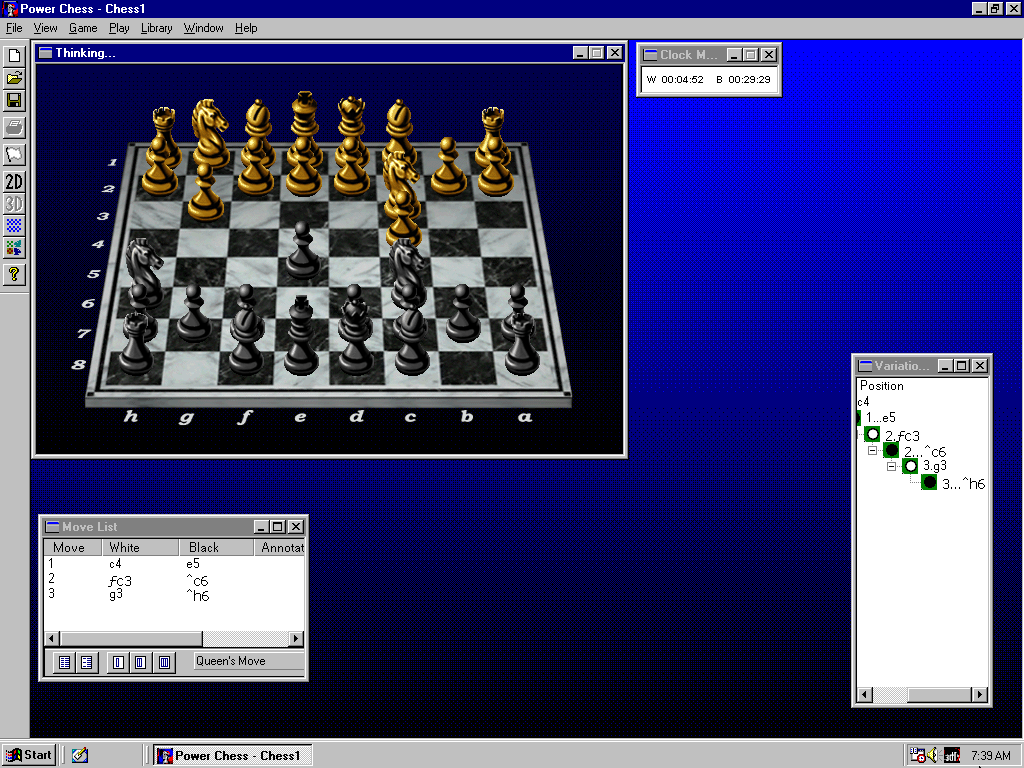The image size is (1024, 768).
Task: Click the black pawn on e5
Action: point(302,251)
